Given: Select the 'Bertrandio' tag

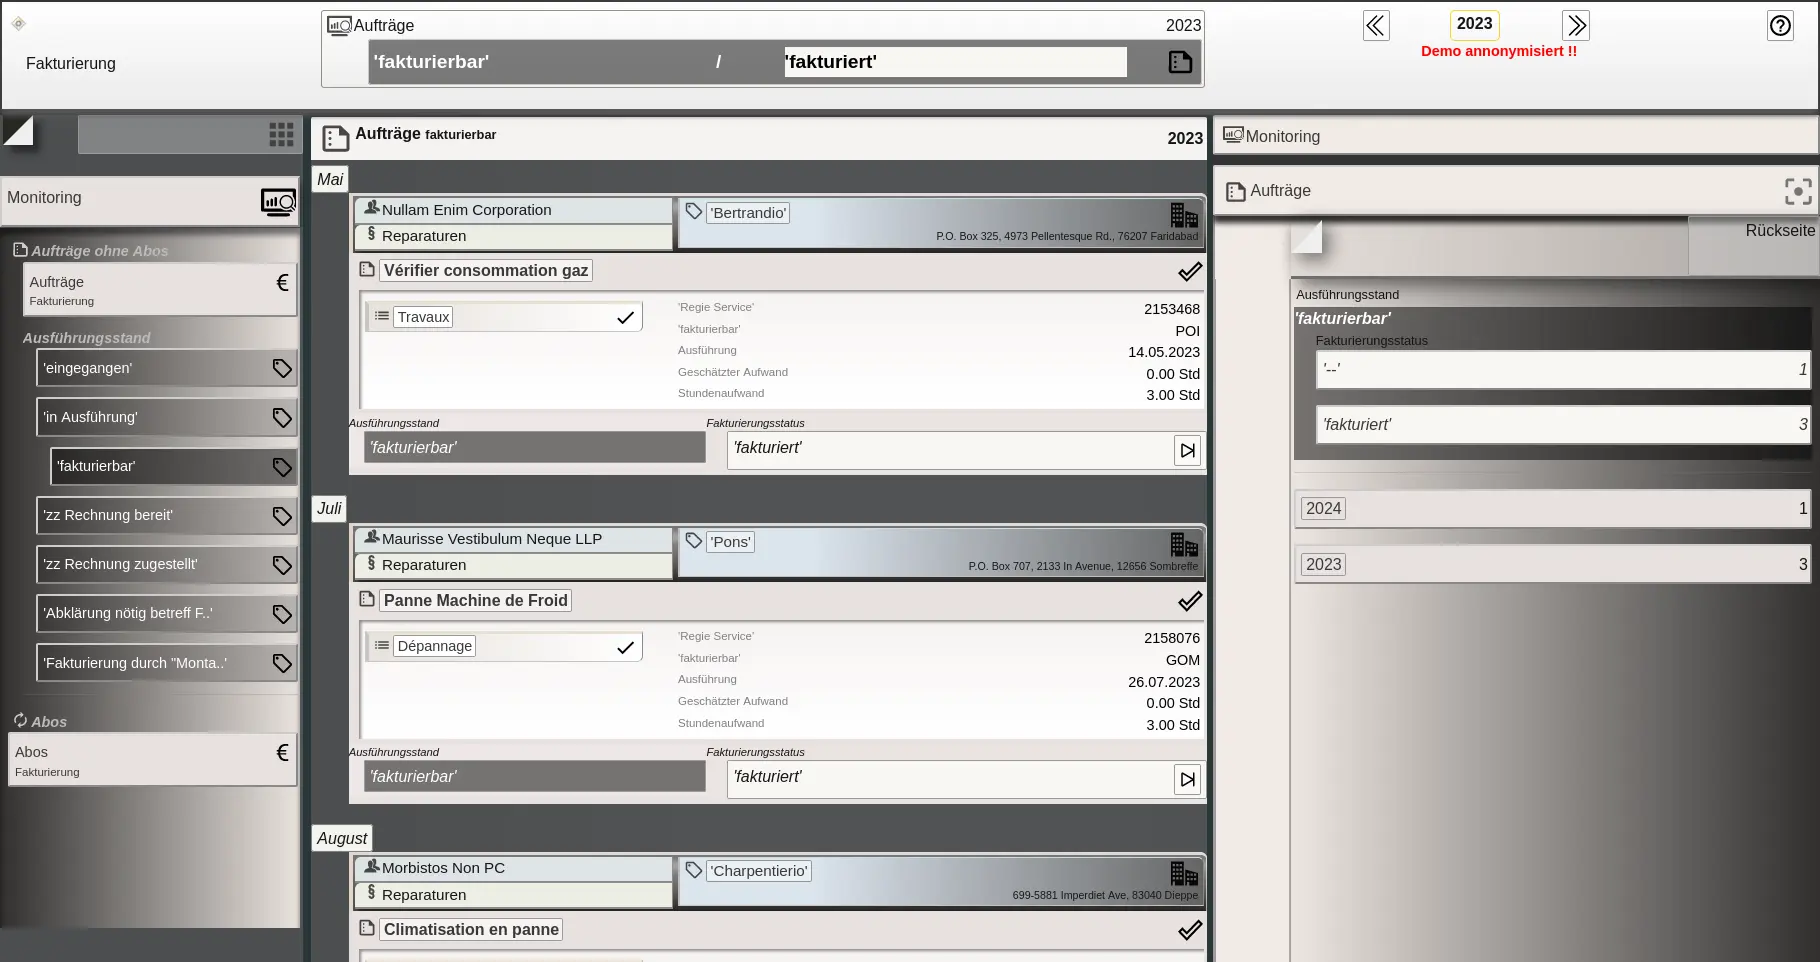Looking at the screenshot, I should [748, 213].
